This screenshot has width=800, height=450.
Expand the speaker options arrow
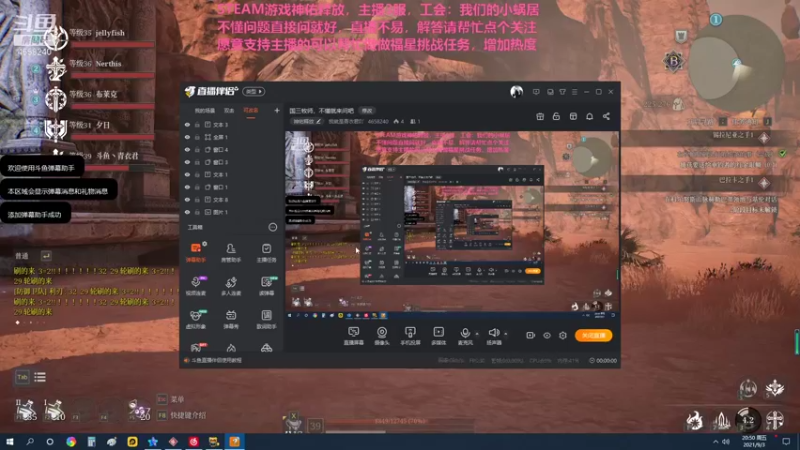[x=506, y=334]
